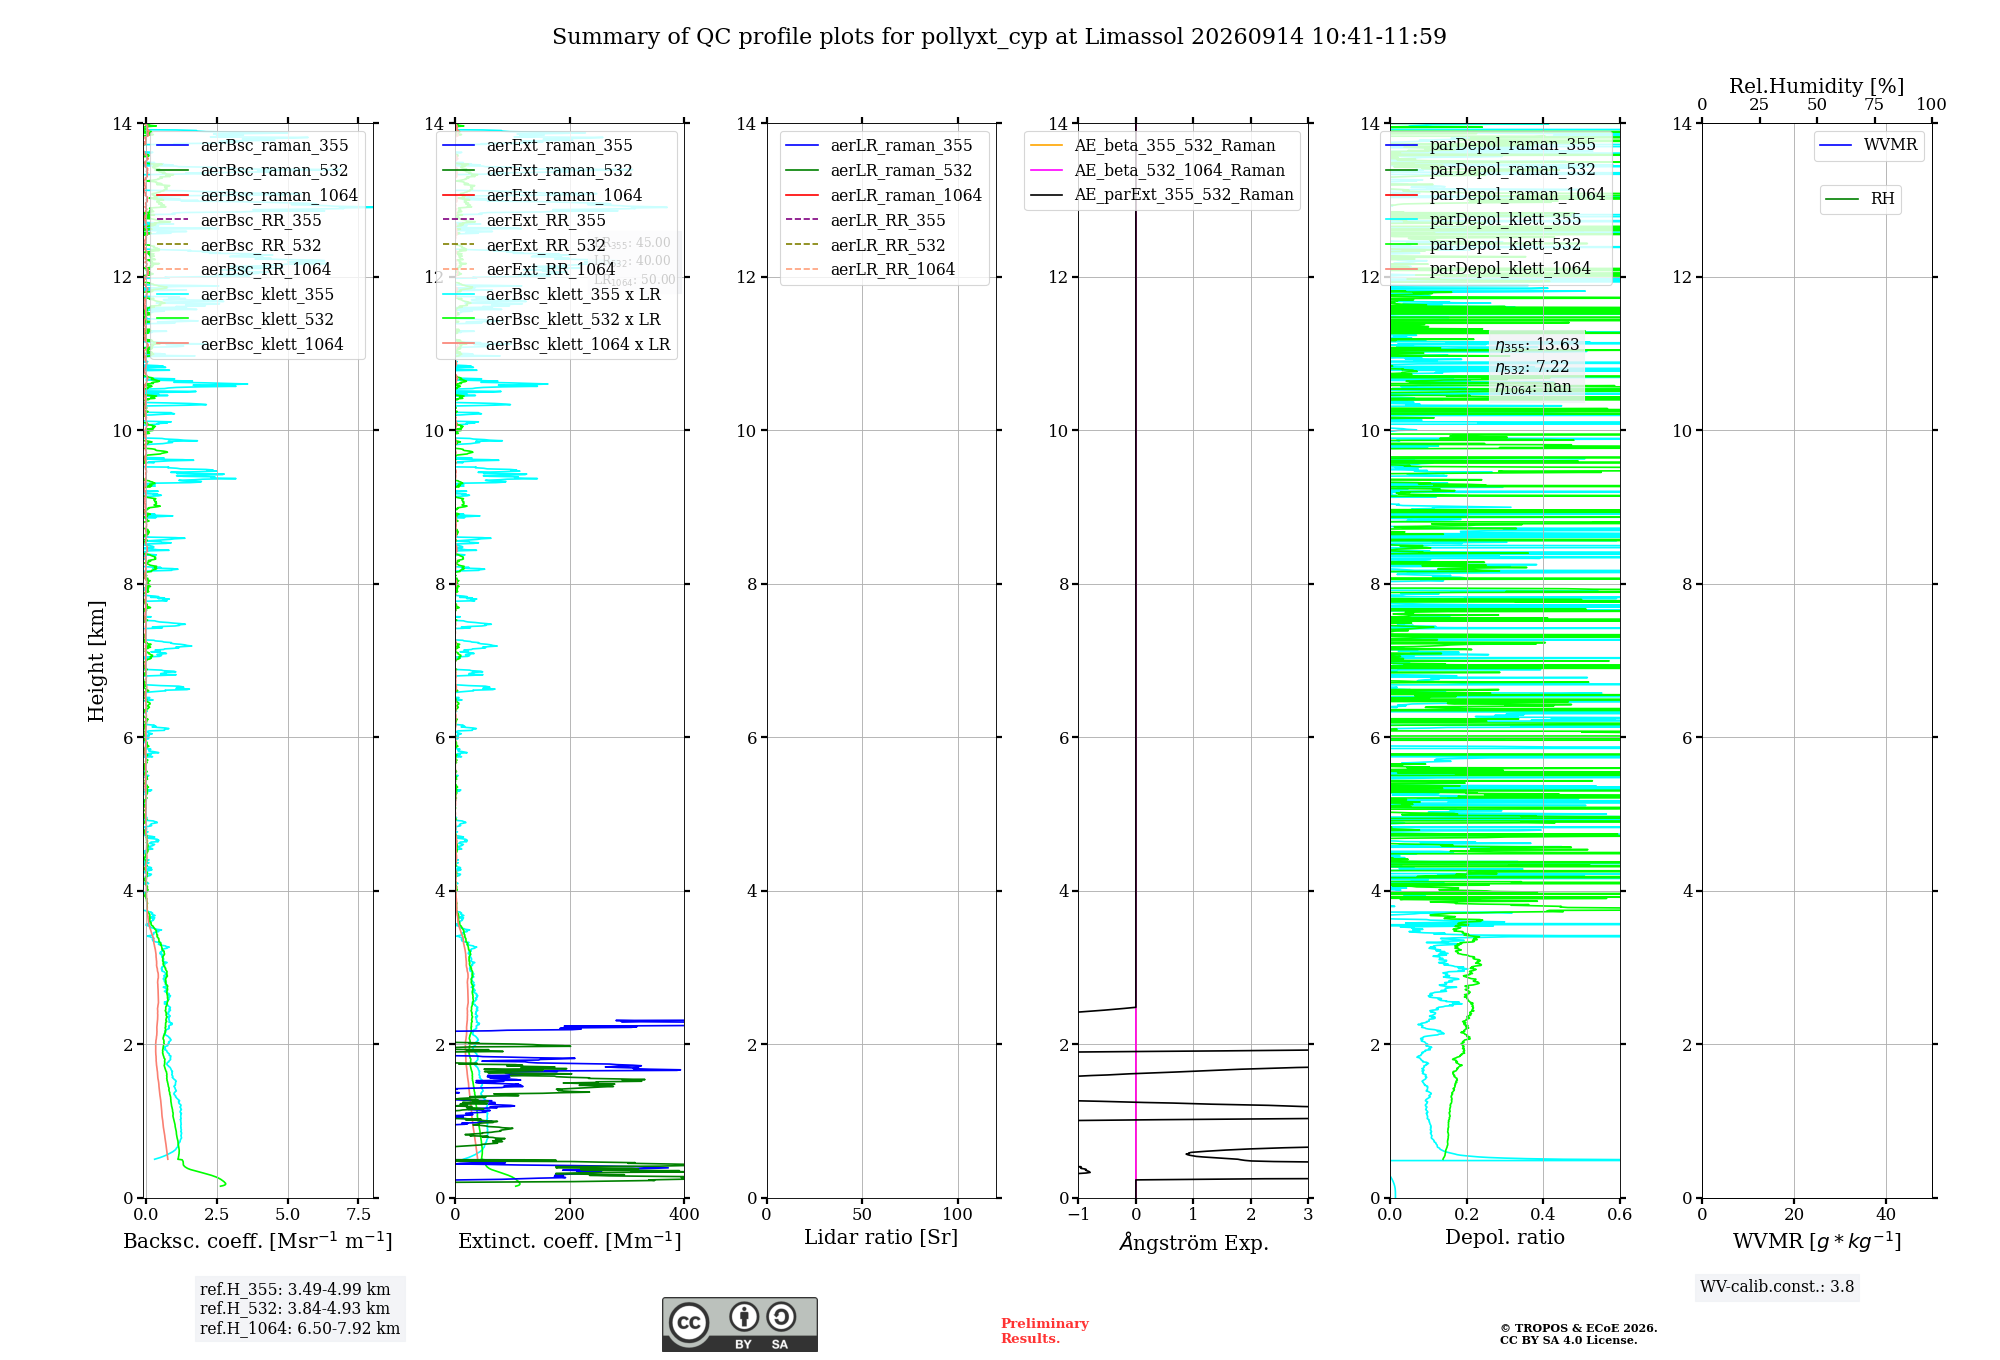Viewport: 2000px width, 1360px height.
Task: Click the η355: 13.63 annotation
Action: [1537, 345]
